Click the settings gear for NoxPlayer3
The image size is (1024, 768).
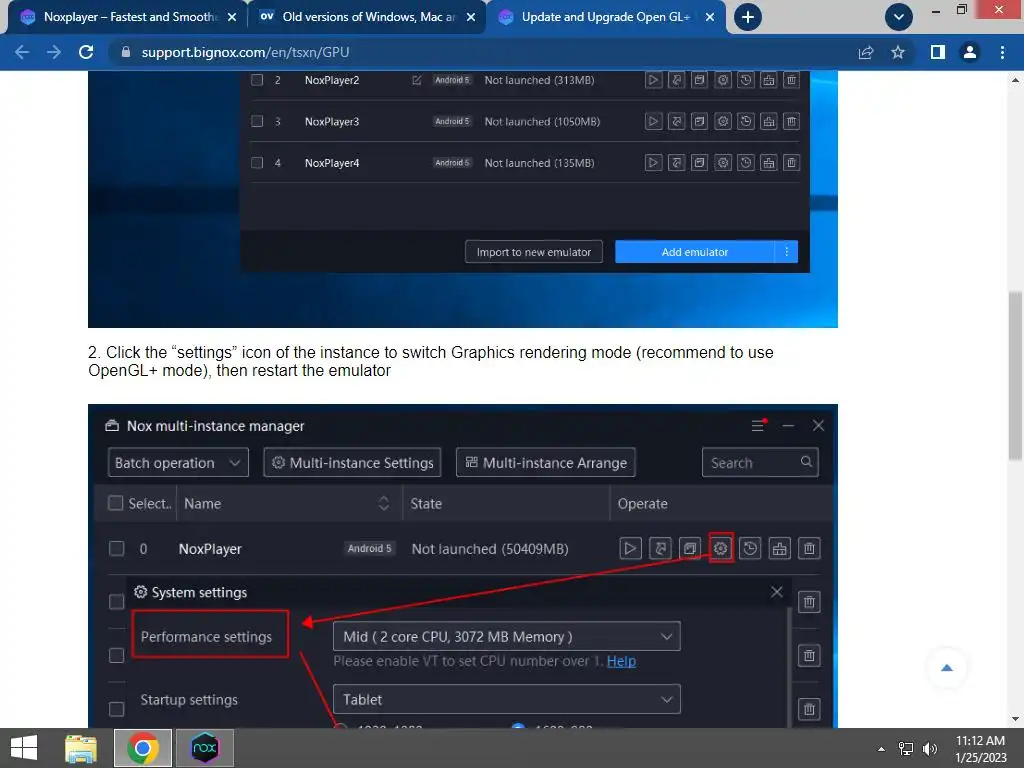723,121
